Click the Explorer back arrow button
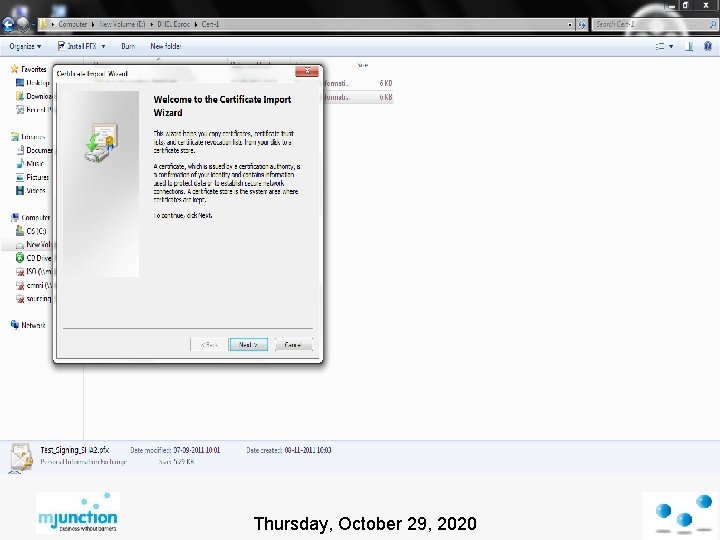The image size is (720, 540). click(8, 24)
